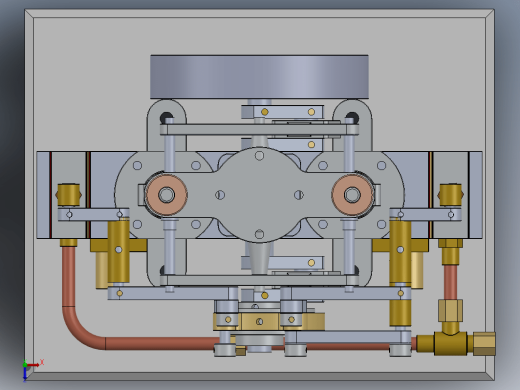Select the short vertical copper pipe on right
This screenshot has height=390, width=520.
450,282
